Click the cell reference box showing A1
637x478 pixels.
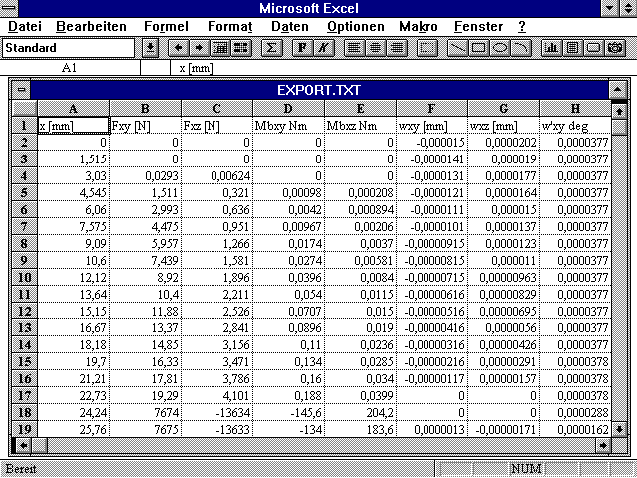pos(69,68)
